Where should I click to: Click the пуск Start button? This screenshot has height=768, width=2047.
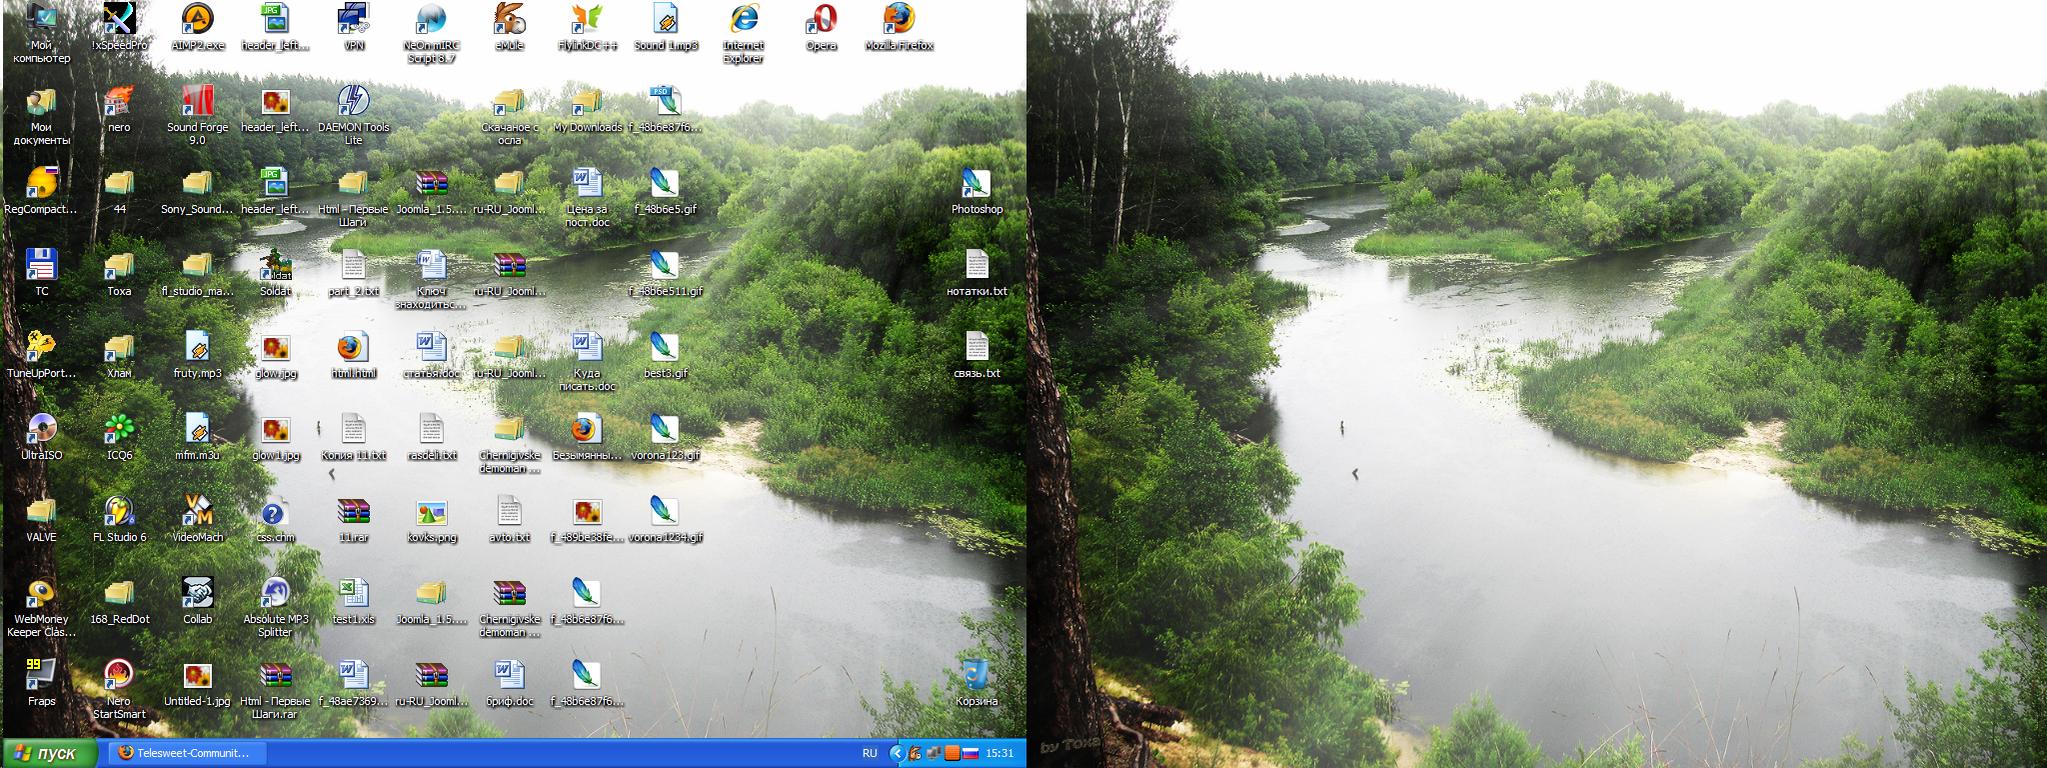(x=50, y=753)
